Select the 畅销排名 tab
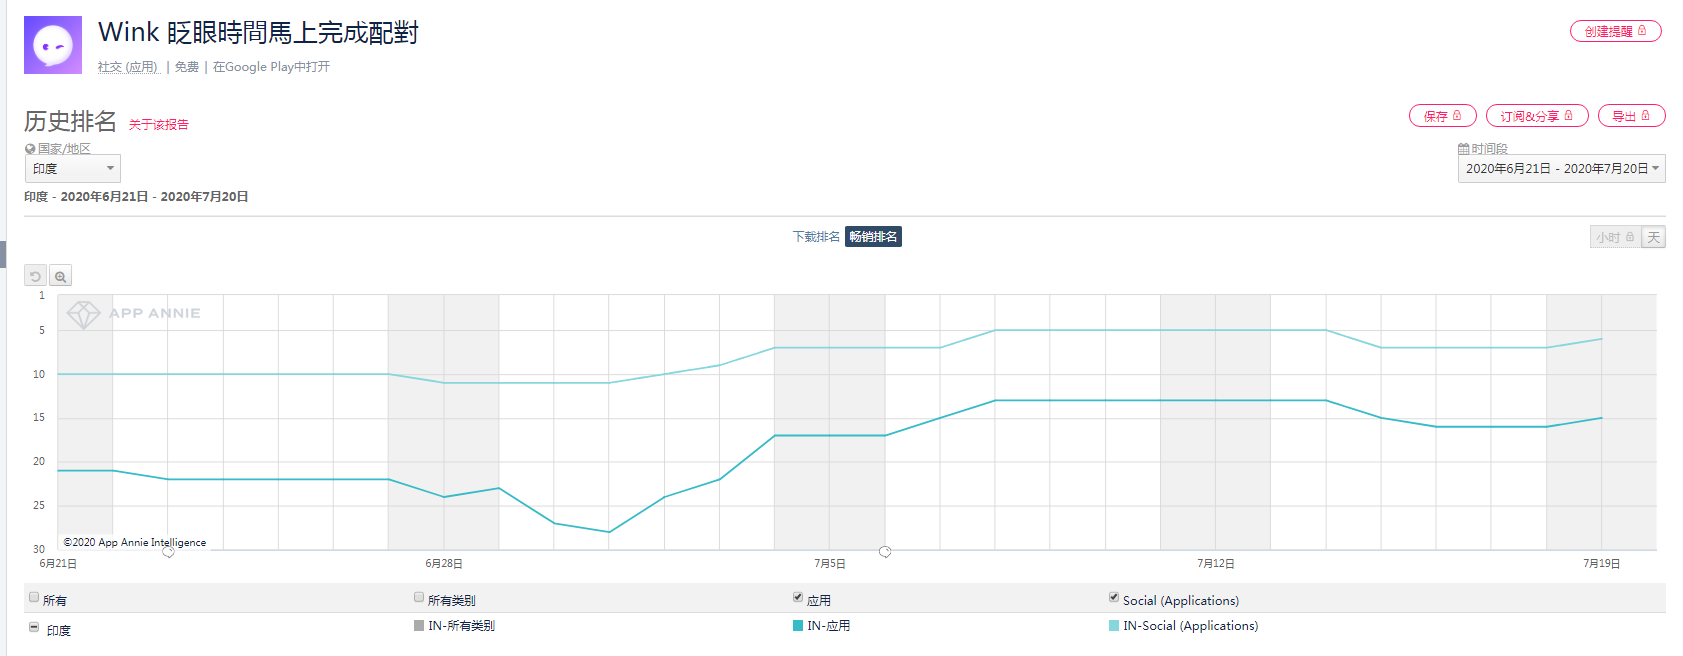The height and width of the screenshot is (656, 1683). [x=873, y=237]
